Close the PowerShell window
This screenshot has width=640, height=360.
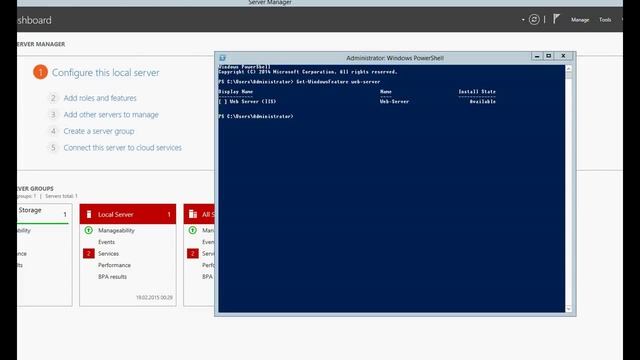(x=563, y=56)
